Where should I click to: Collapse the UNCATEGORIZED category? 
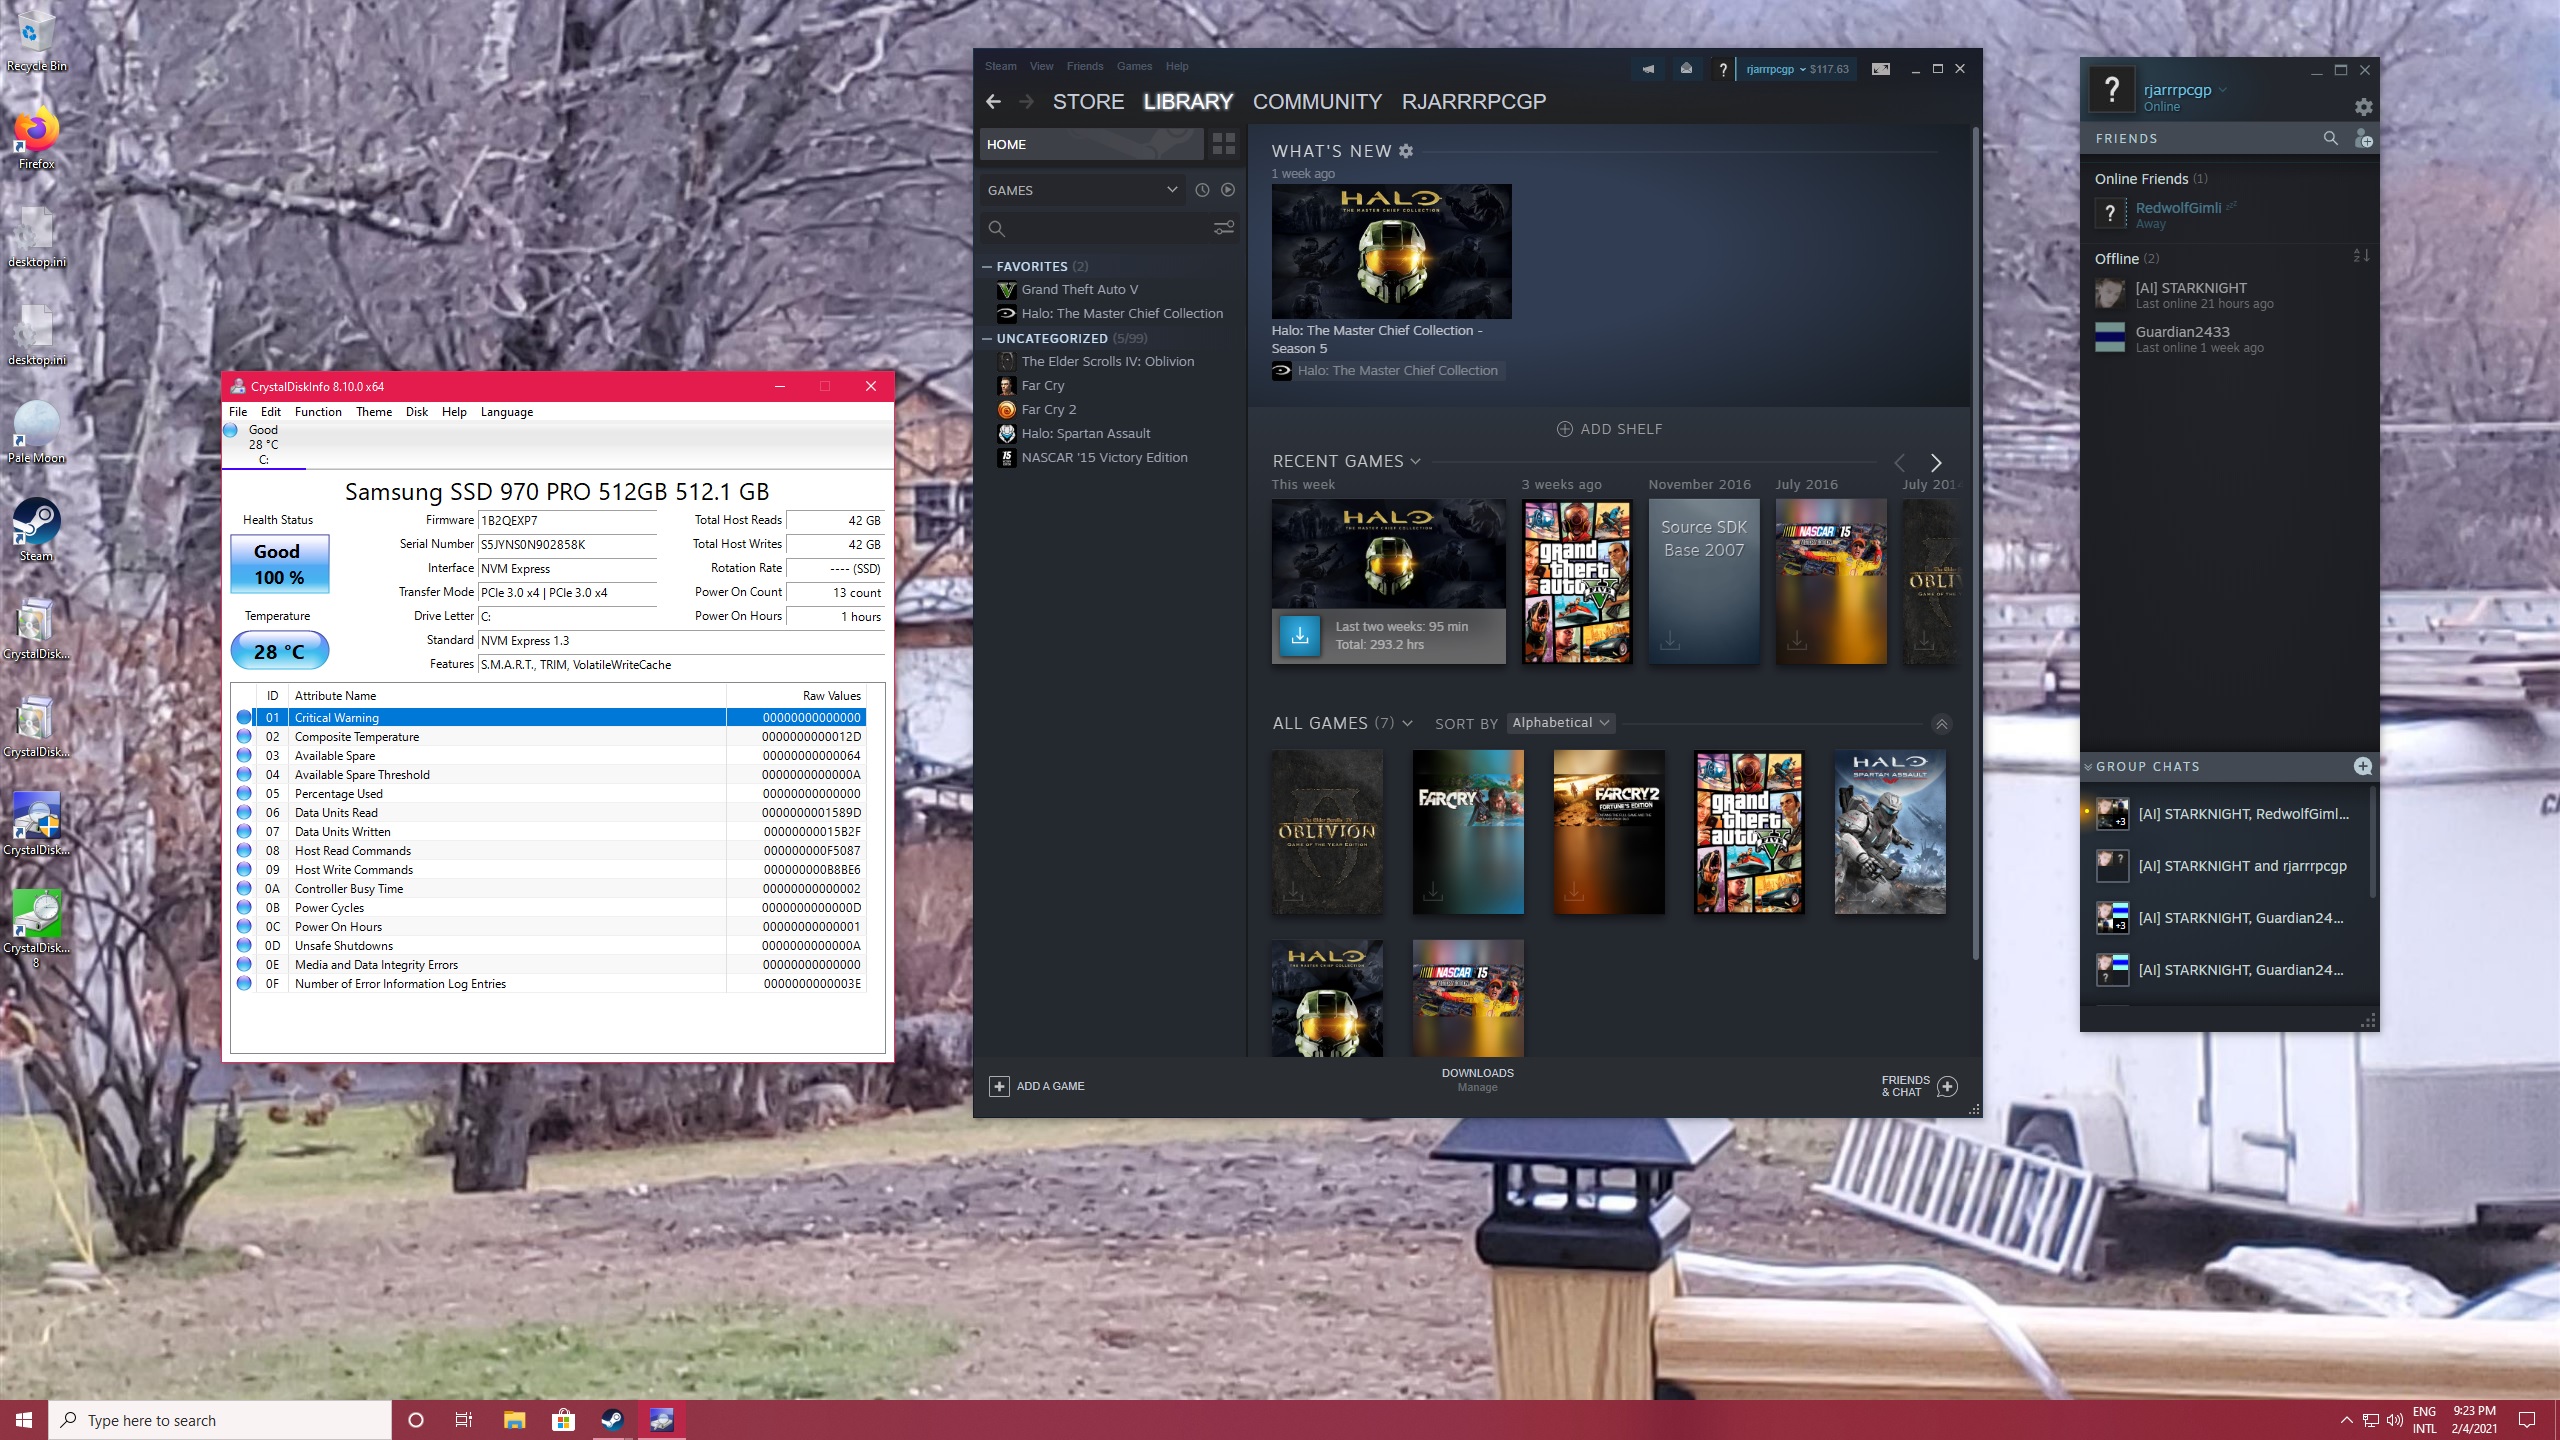(x=987, y=338)
